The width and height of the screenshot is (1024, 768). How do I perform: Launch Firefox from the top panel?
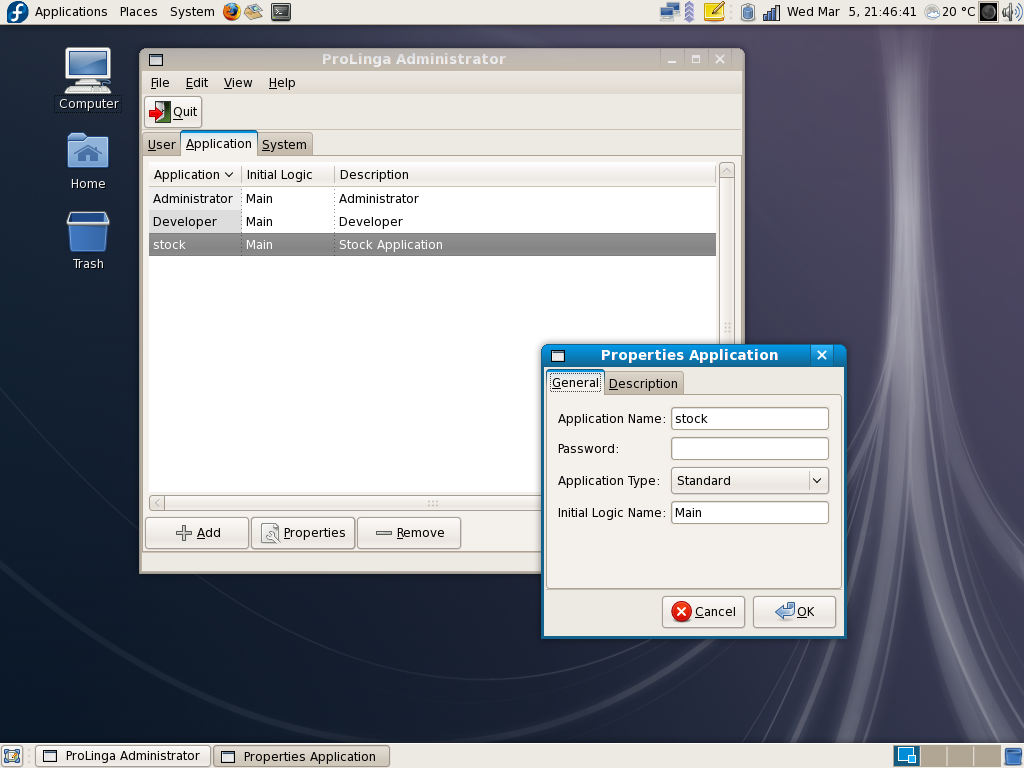coord(231,12)
